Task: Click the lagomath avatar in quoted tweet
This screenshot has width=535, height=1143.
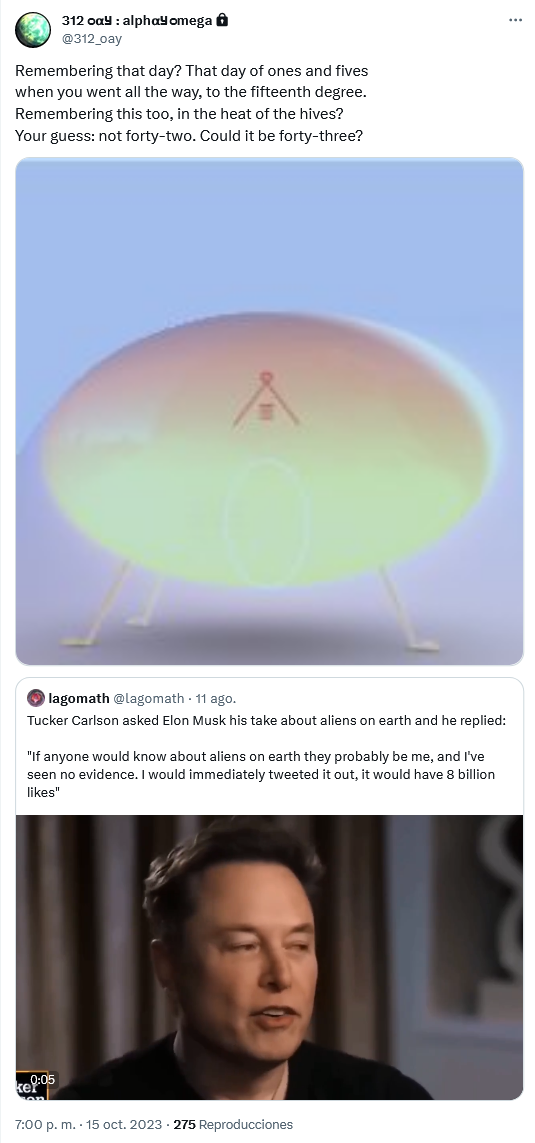Action: (36, 698)
